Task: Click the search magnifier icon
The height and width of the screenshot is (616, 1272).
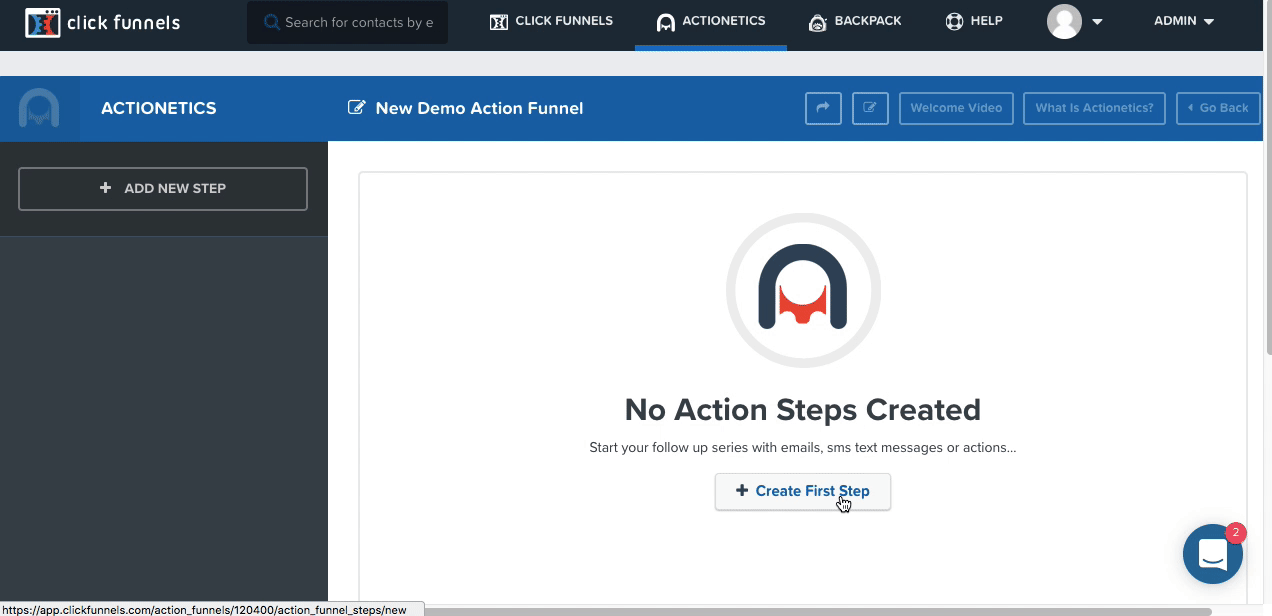Action: coord(272,22)
